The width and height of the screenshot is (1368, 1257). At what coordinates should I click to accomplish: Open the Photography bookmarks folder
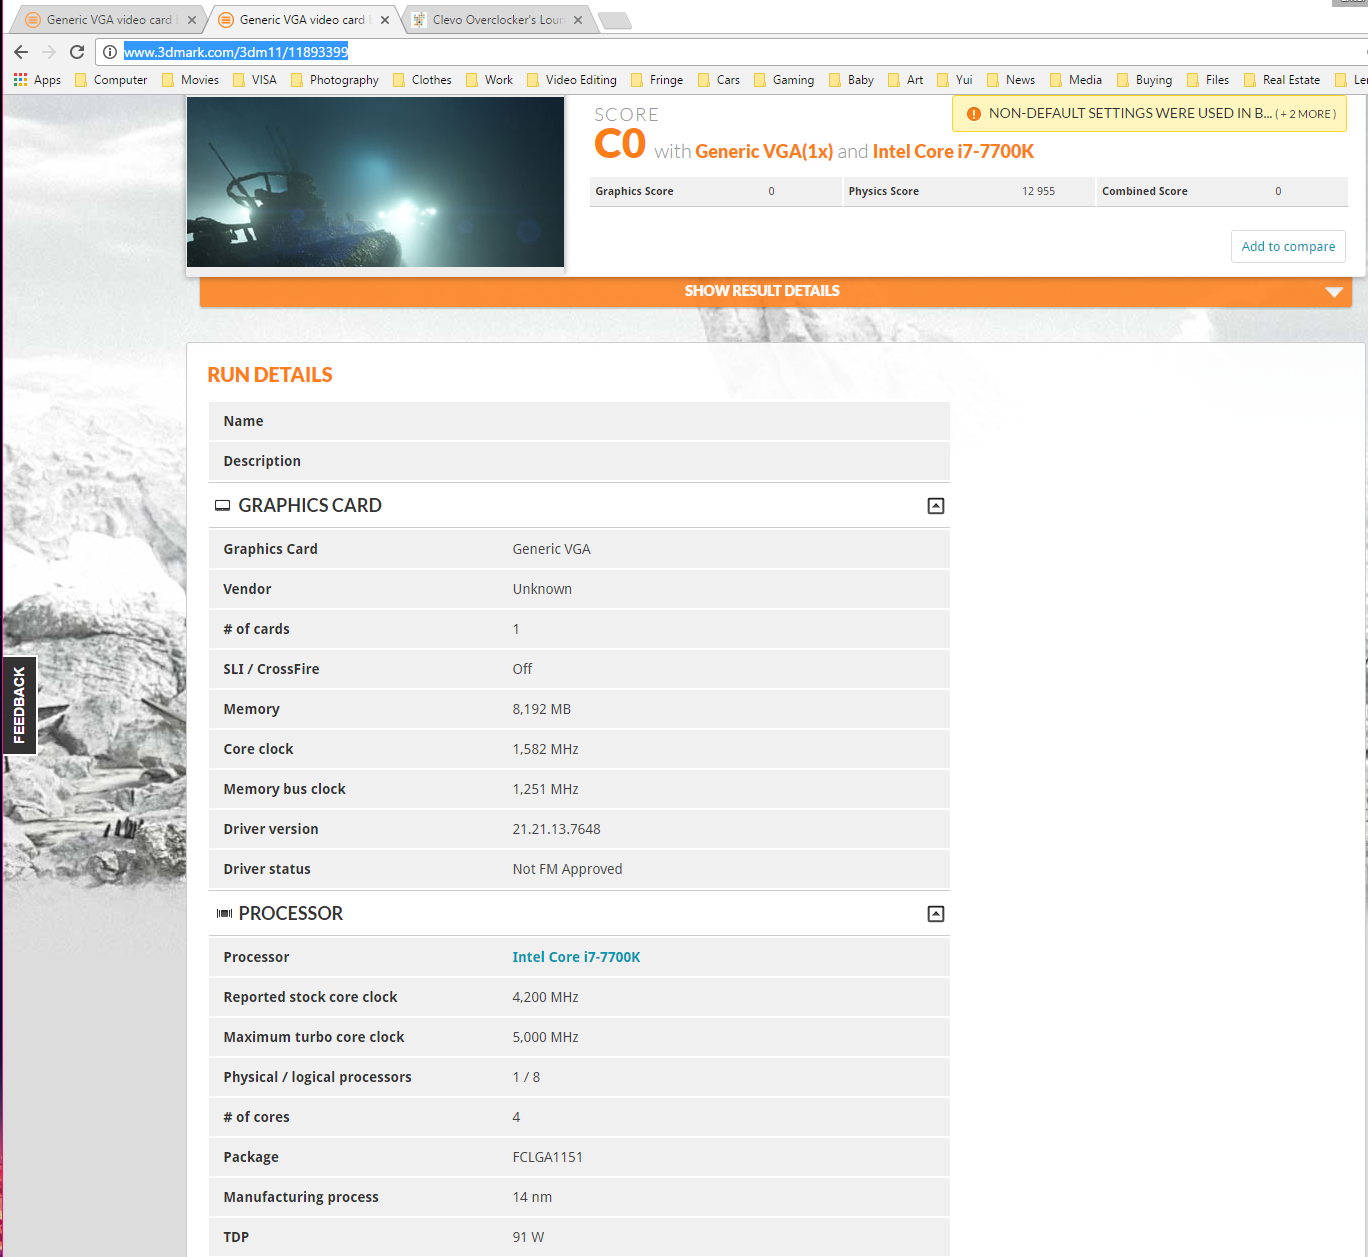(334, 80)
